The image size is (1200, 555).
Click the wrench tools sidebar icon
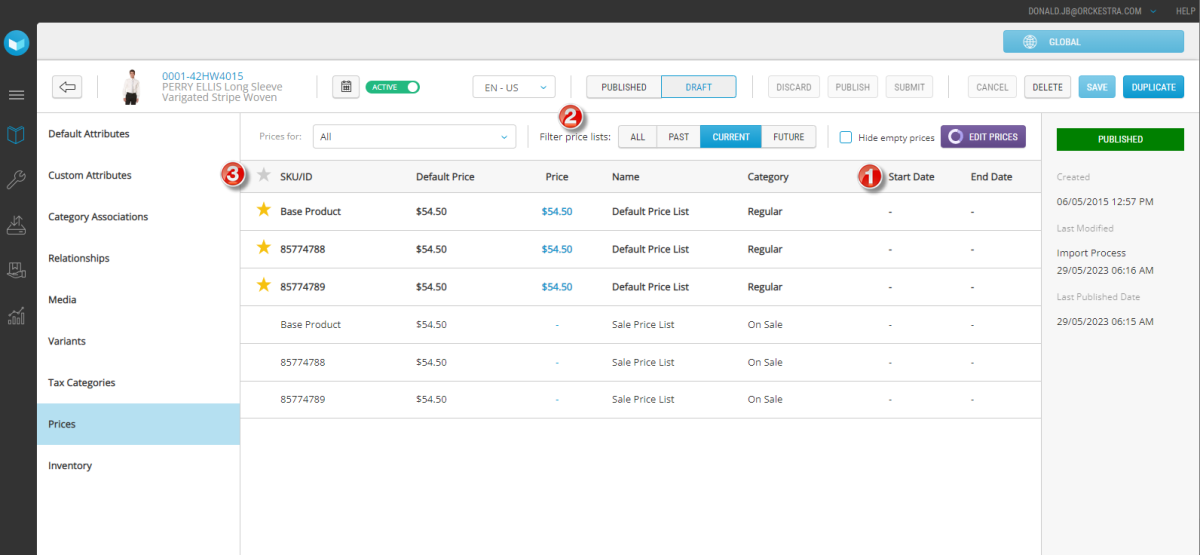tap(17, 180)
